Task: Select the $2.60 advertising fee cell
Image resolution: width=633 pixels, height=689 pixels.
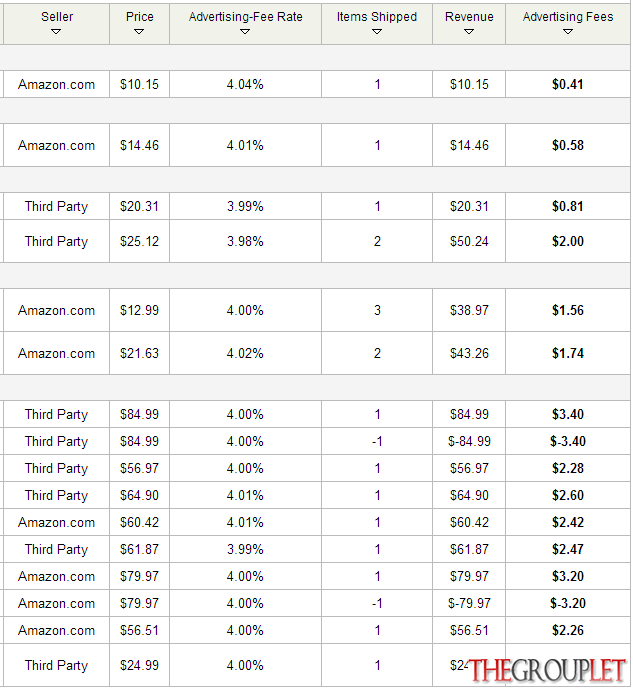Action: 568,495
